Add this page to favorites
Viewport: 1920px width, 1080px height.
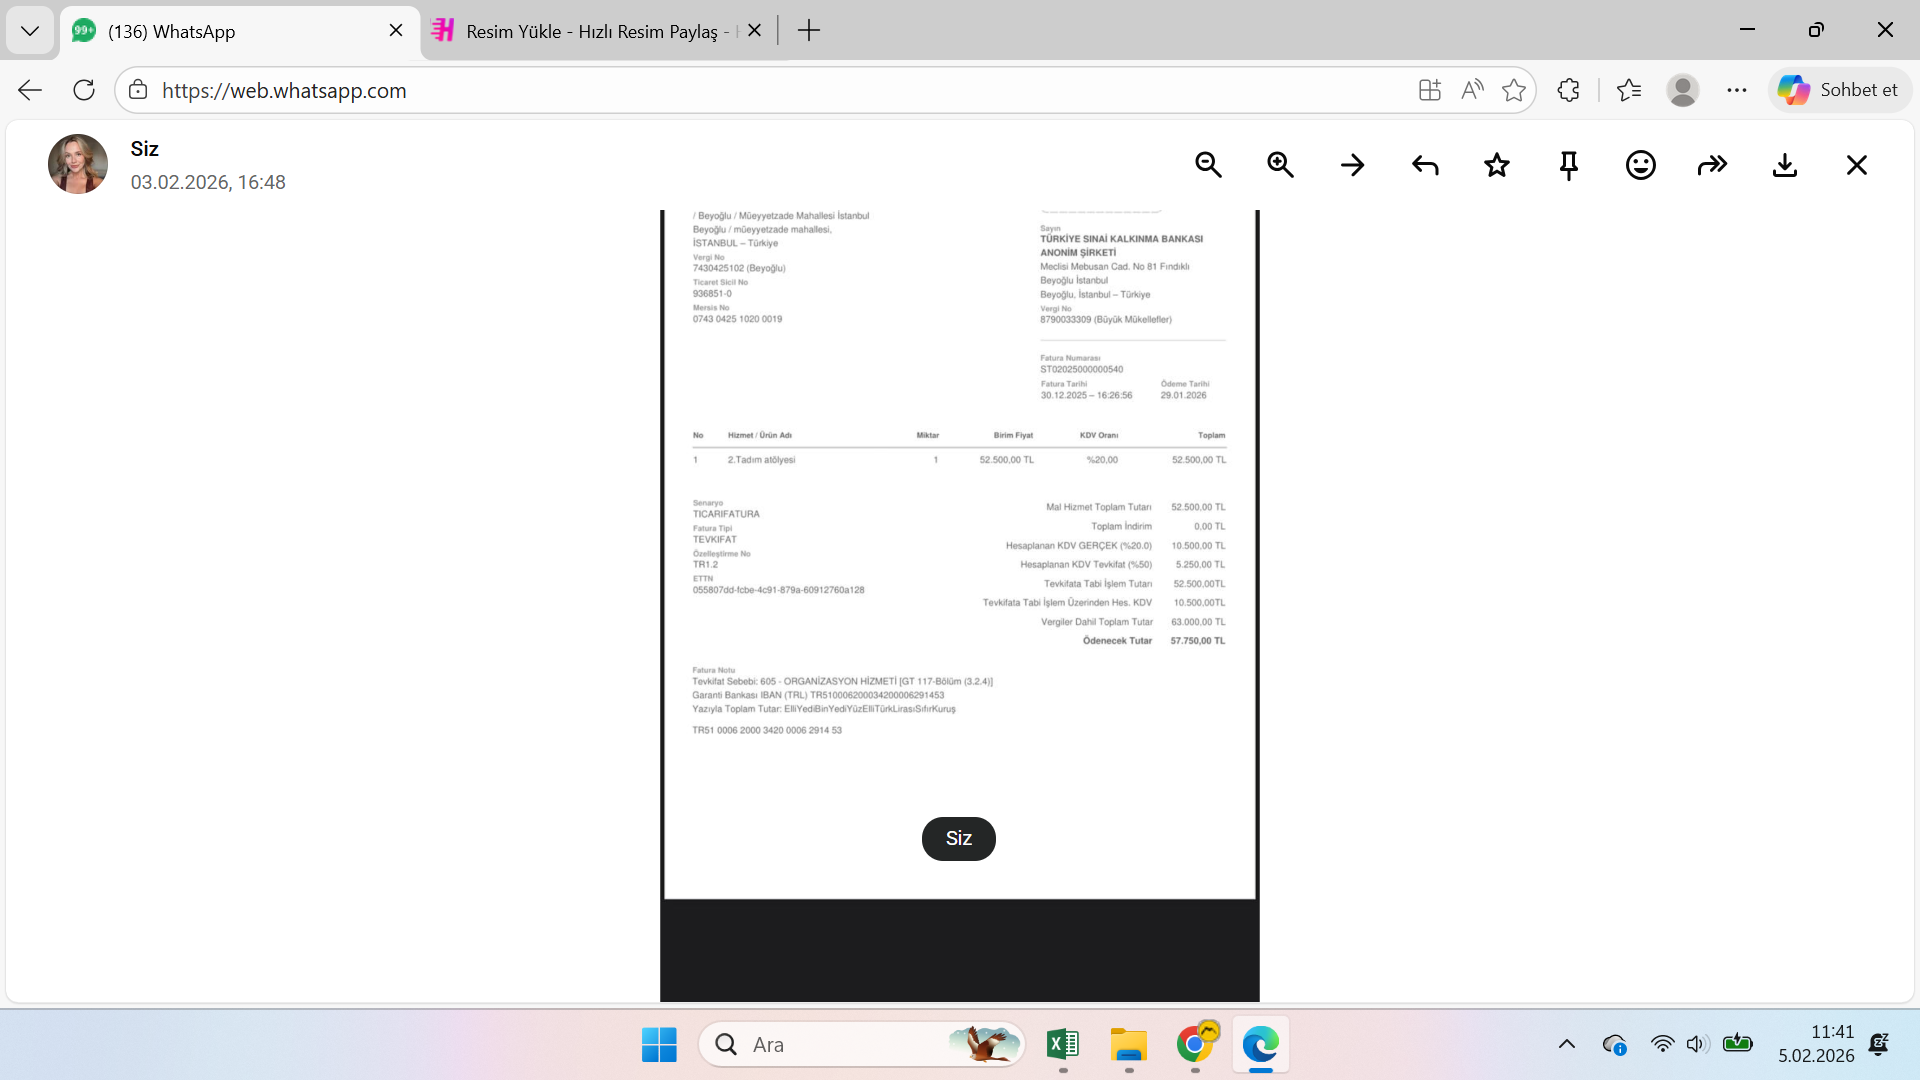1514,90
